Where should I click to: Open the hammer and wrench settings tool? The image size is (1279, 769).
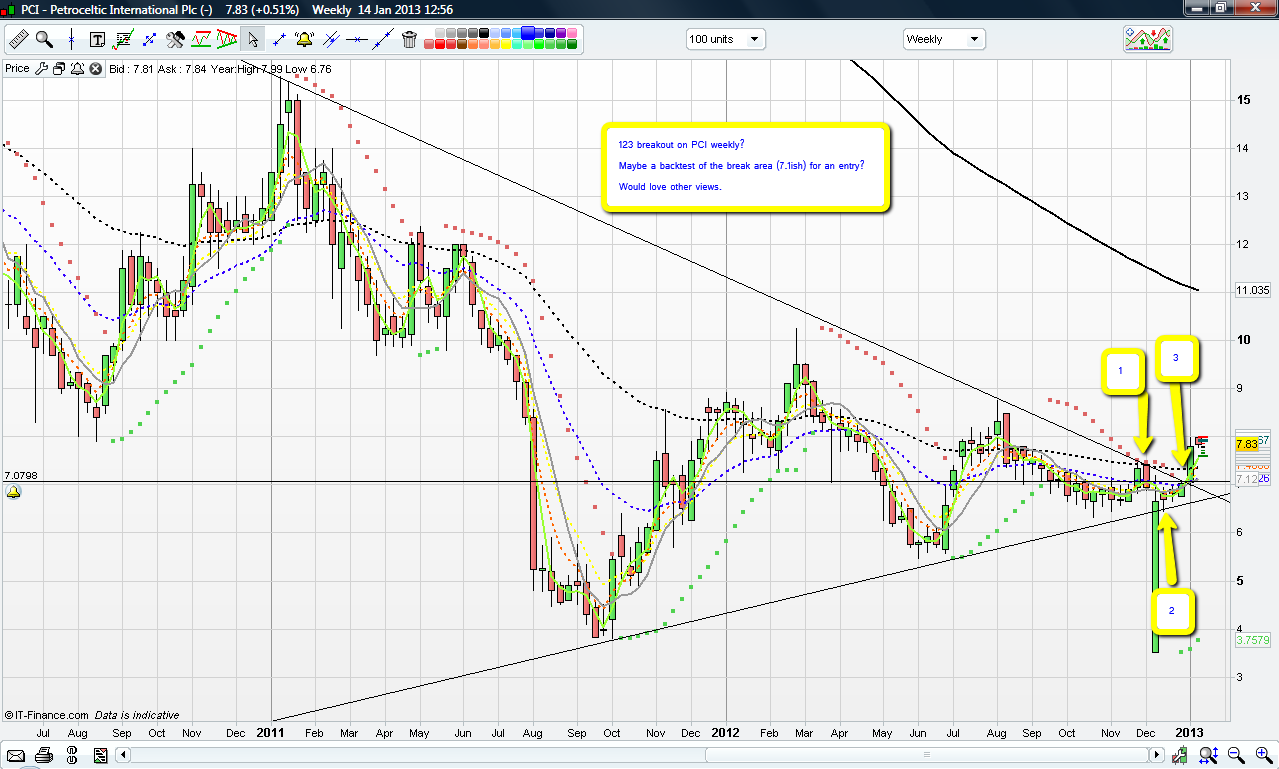point(175,40)
